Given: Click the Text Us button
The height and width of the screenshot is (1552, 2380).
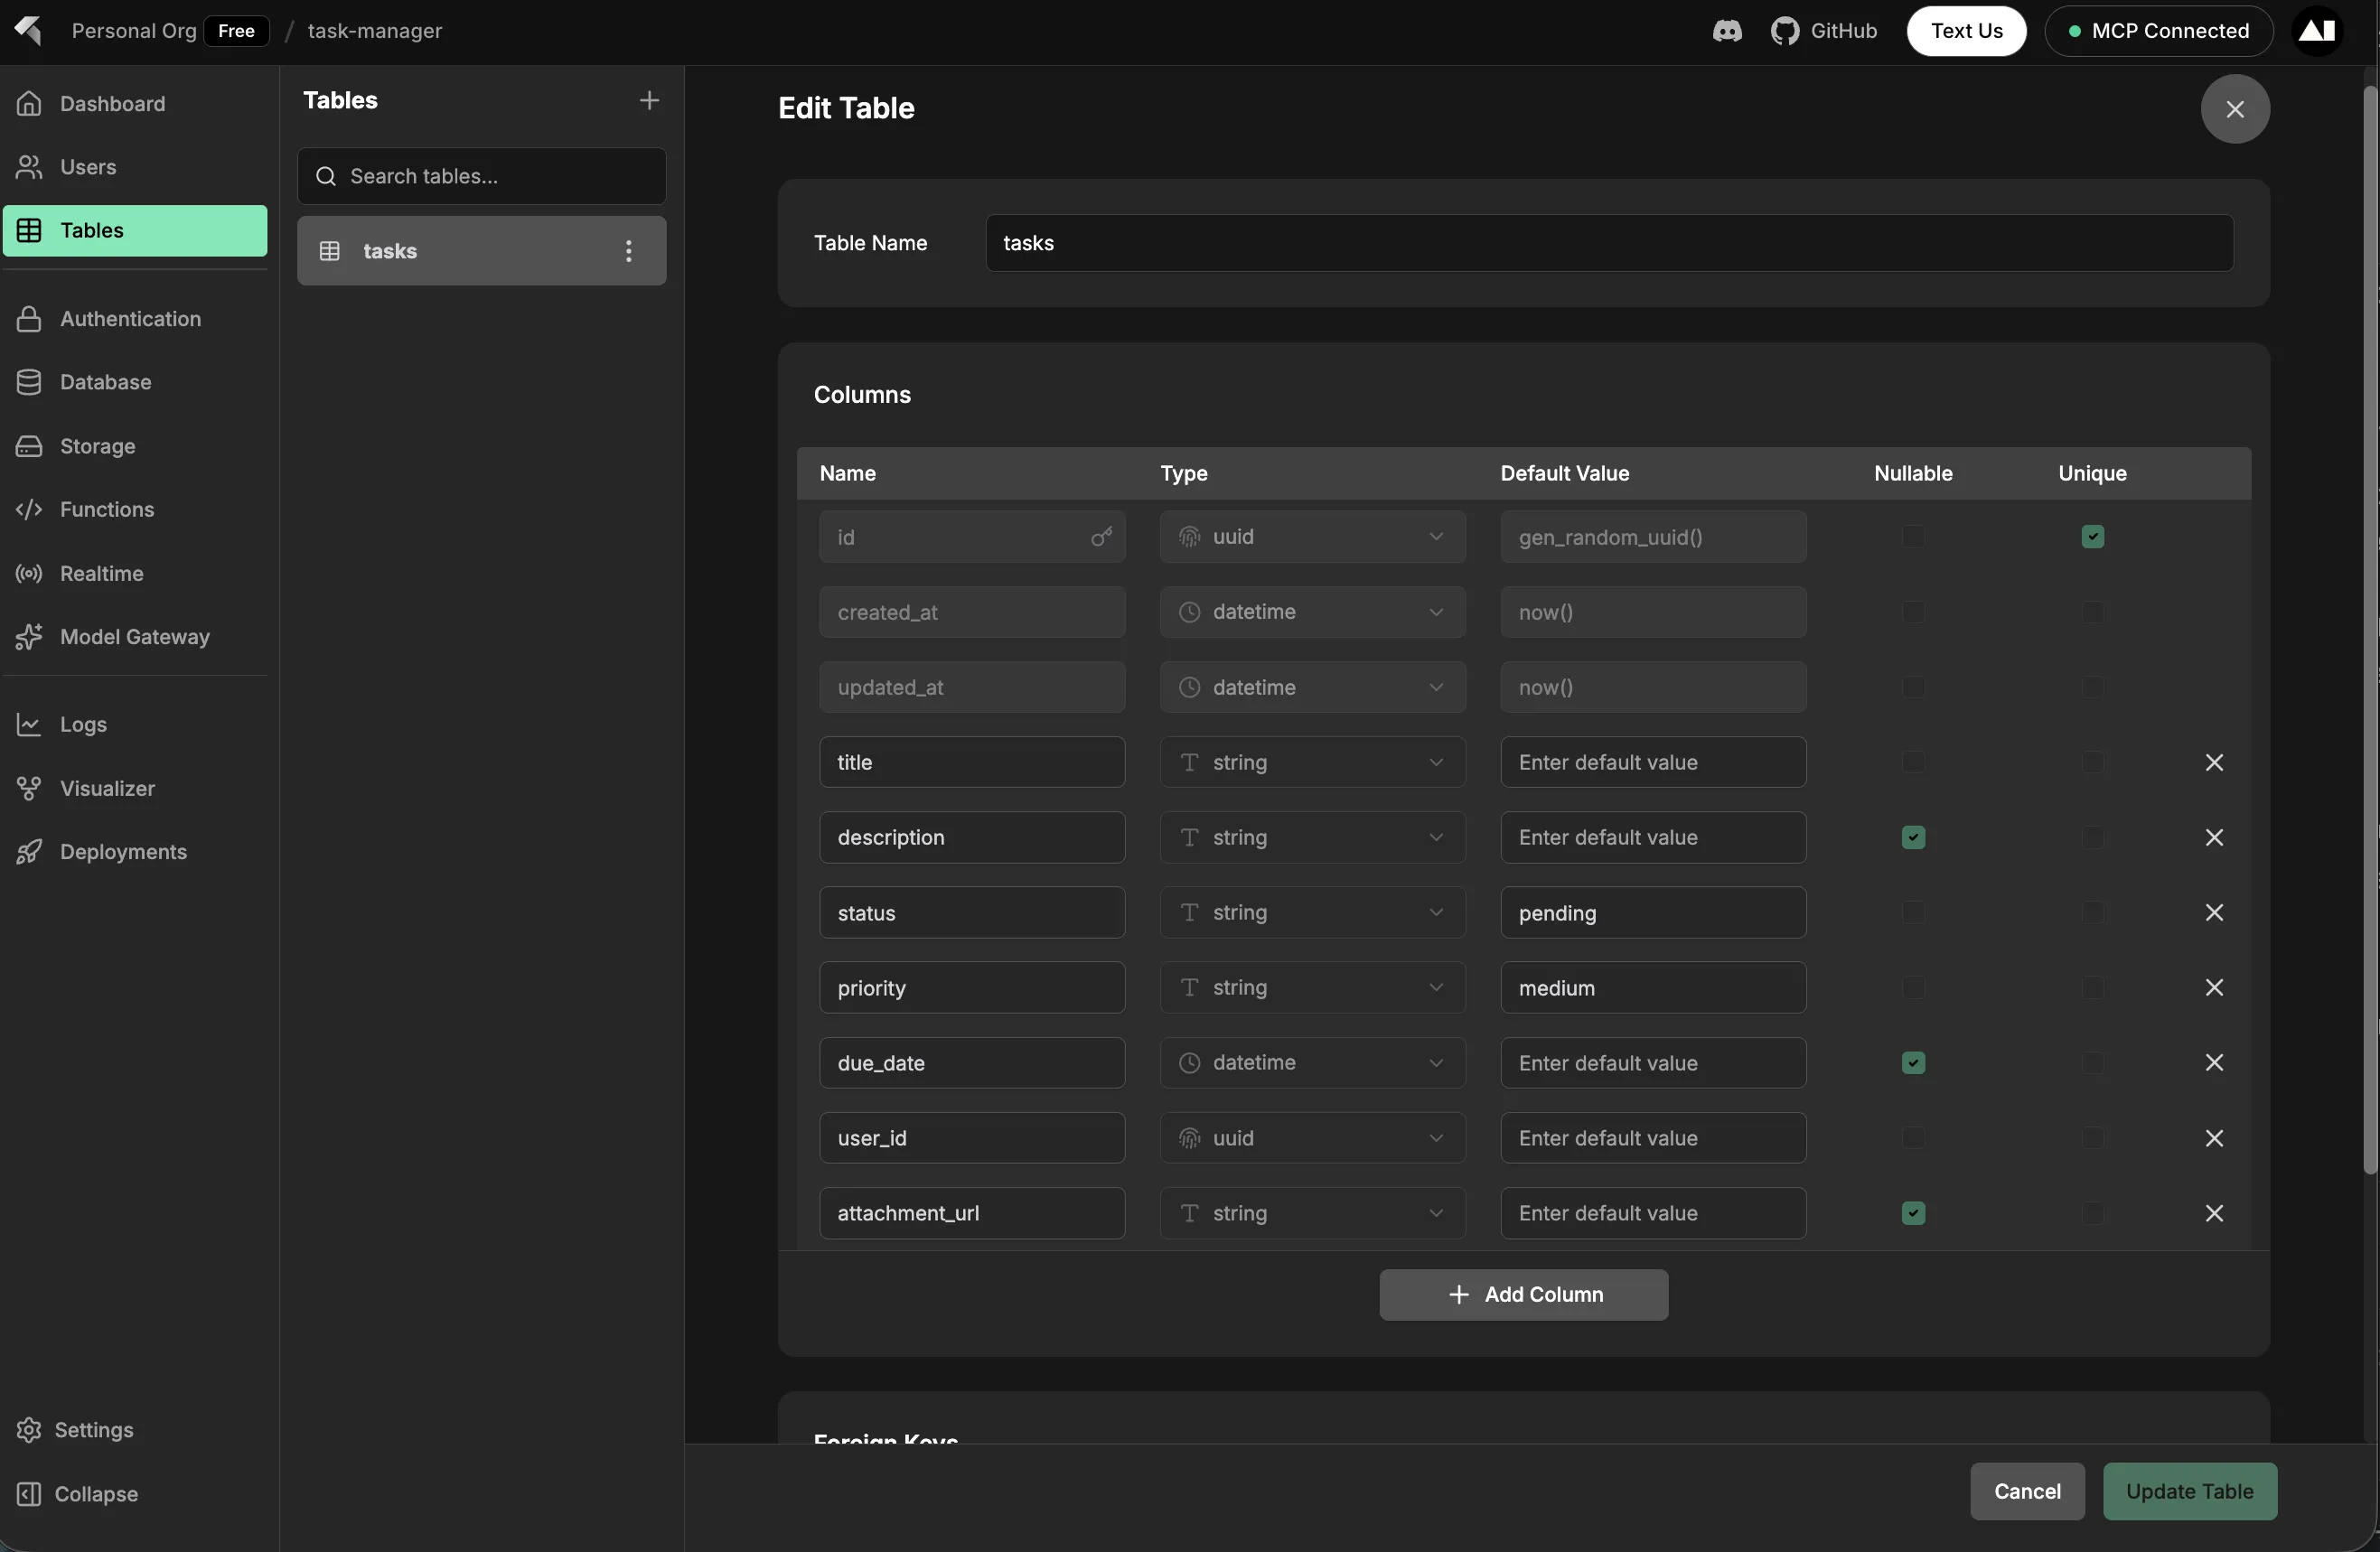Looking at the screenshot, I should [x=1966, y=31].
